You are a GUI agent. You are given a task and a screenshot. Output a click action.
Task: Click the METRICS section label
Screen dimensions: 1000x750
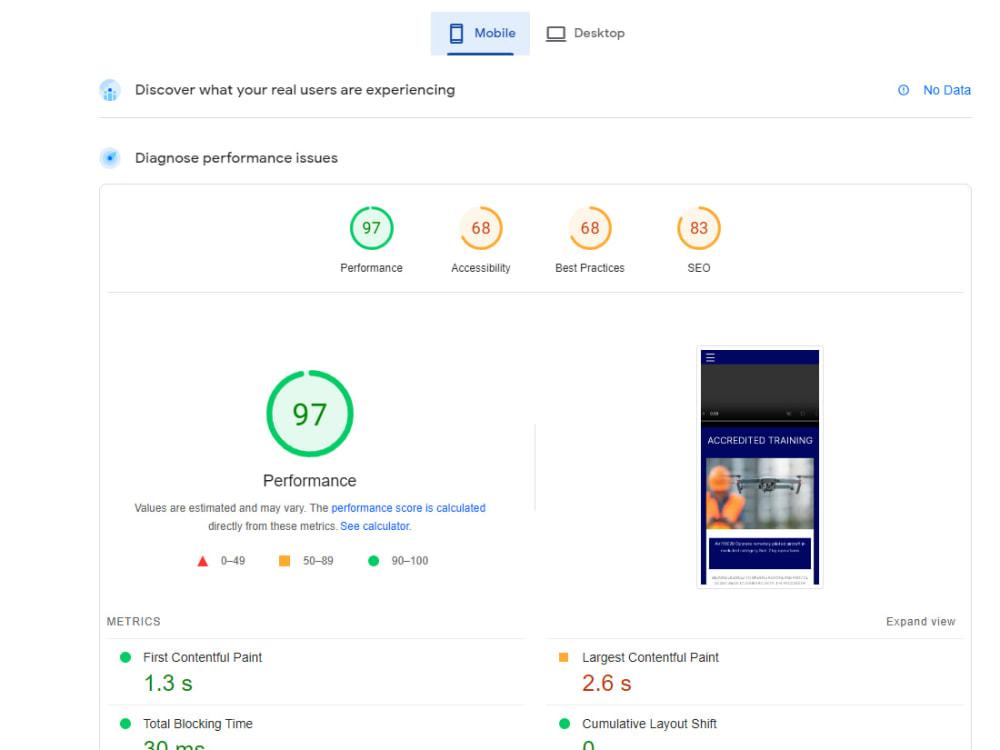(x=133, y=622)
